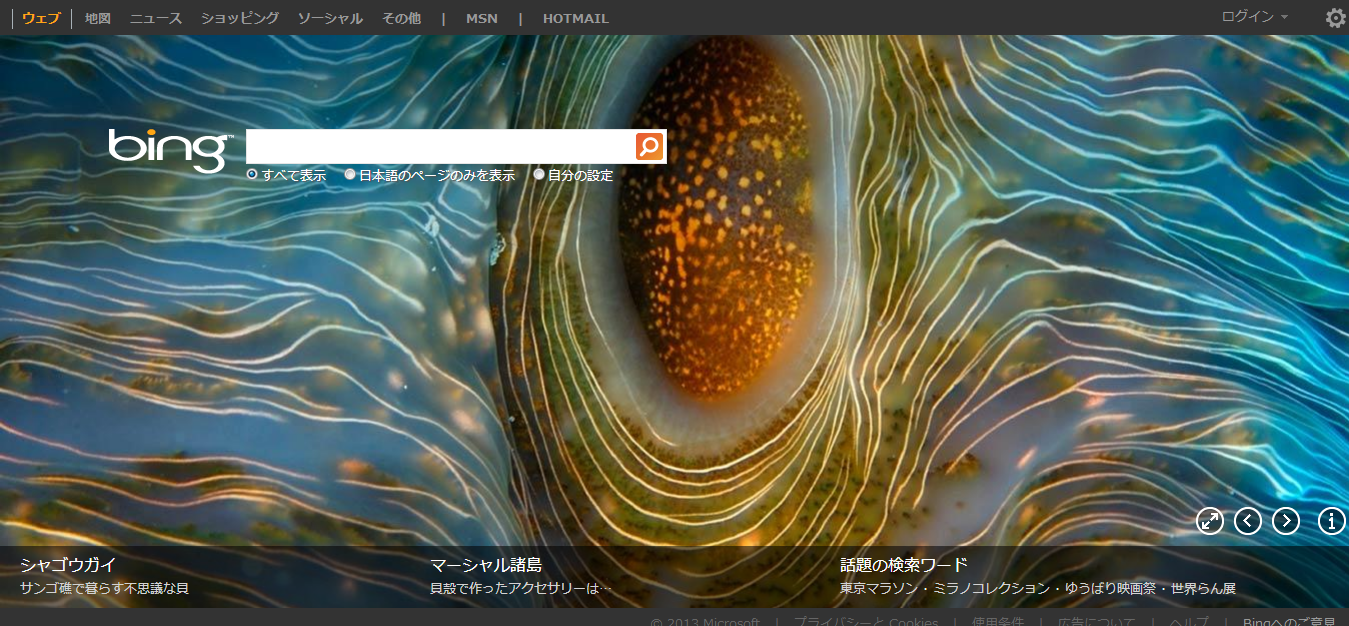Open the マーシャル諸島 caption link
This screenshot has height=626, width=1349.
(486, 565)
